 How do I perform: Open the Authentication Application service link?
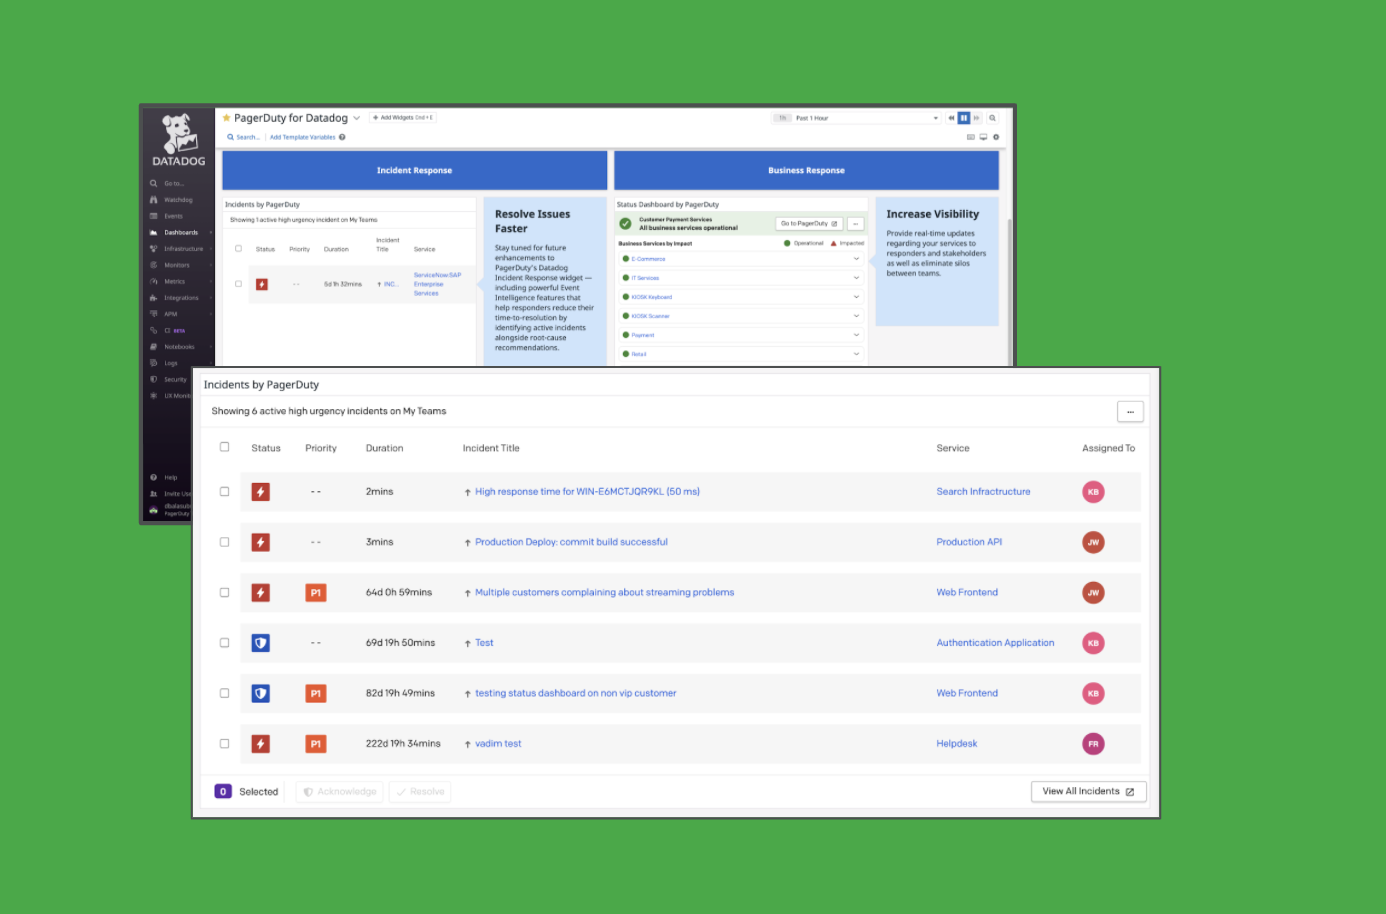(995, 643)
